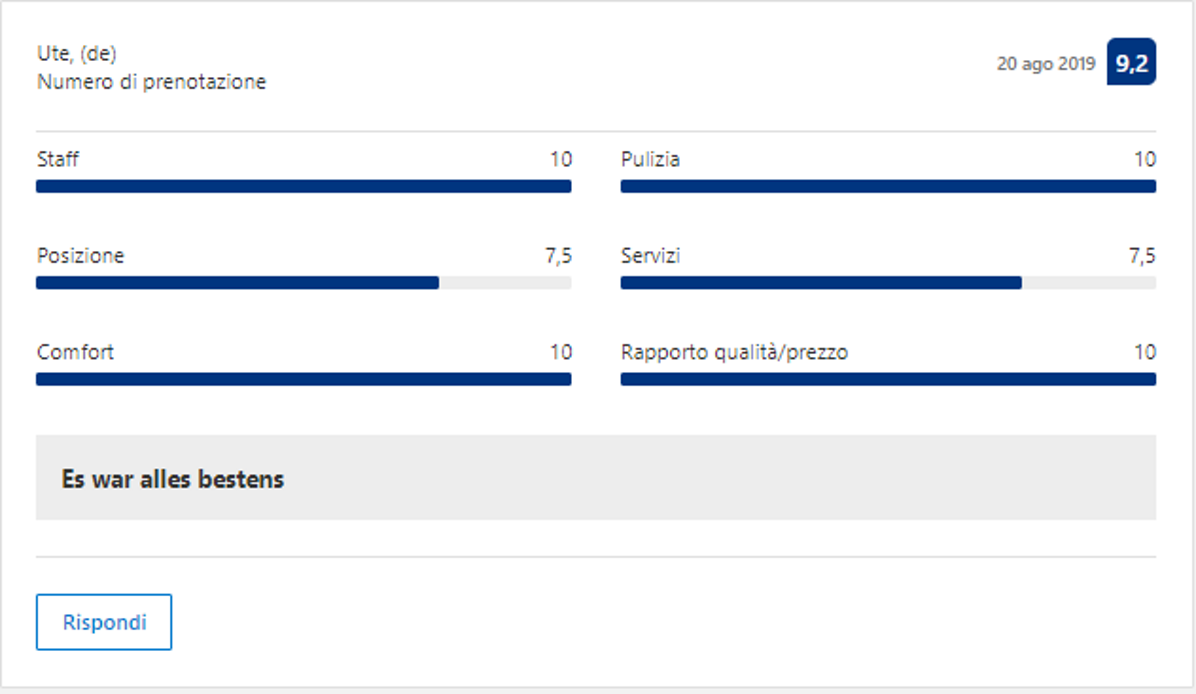Click the Staff label
The height and width of the screenshot is (694, 1196).
click(58, 159)
